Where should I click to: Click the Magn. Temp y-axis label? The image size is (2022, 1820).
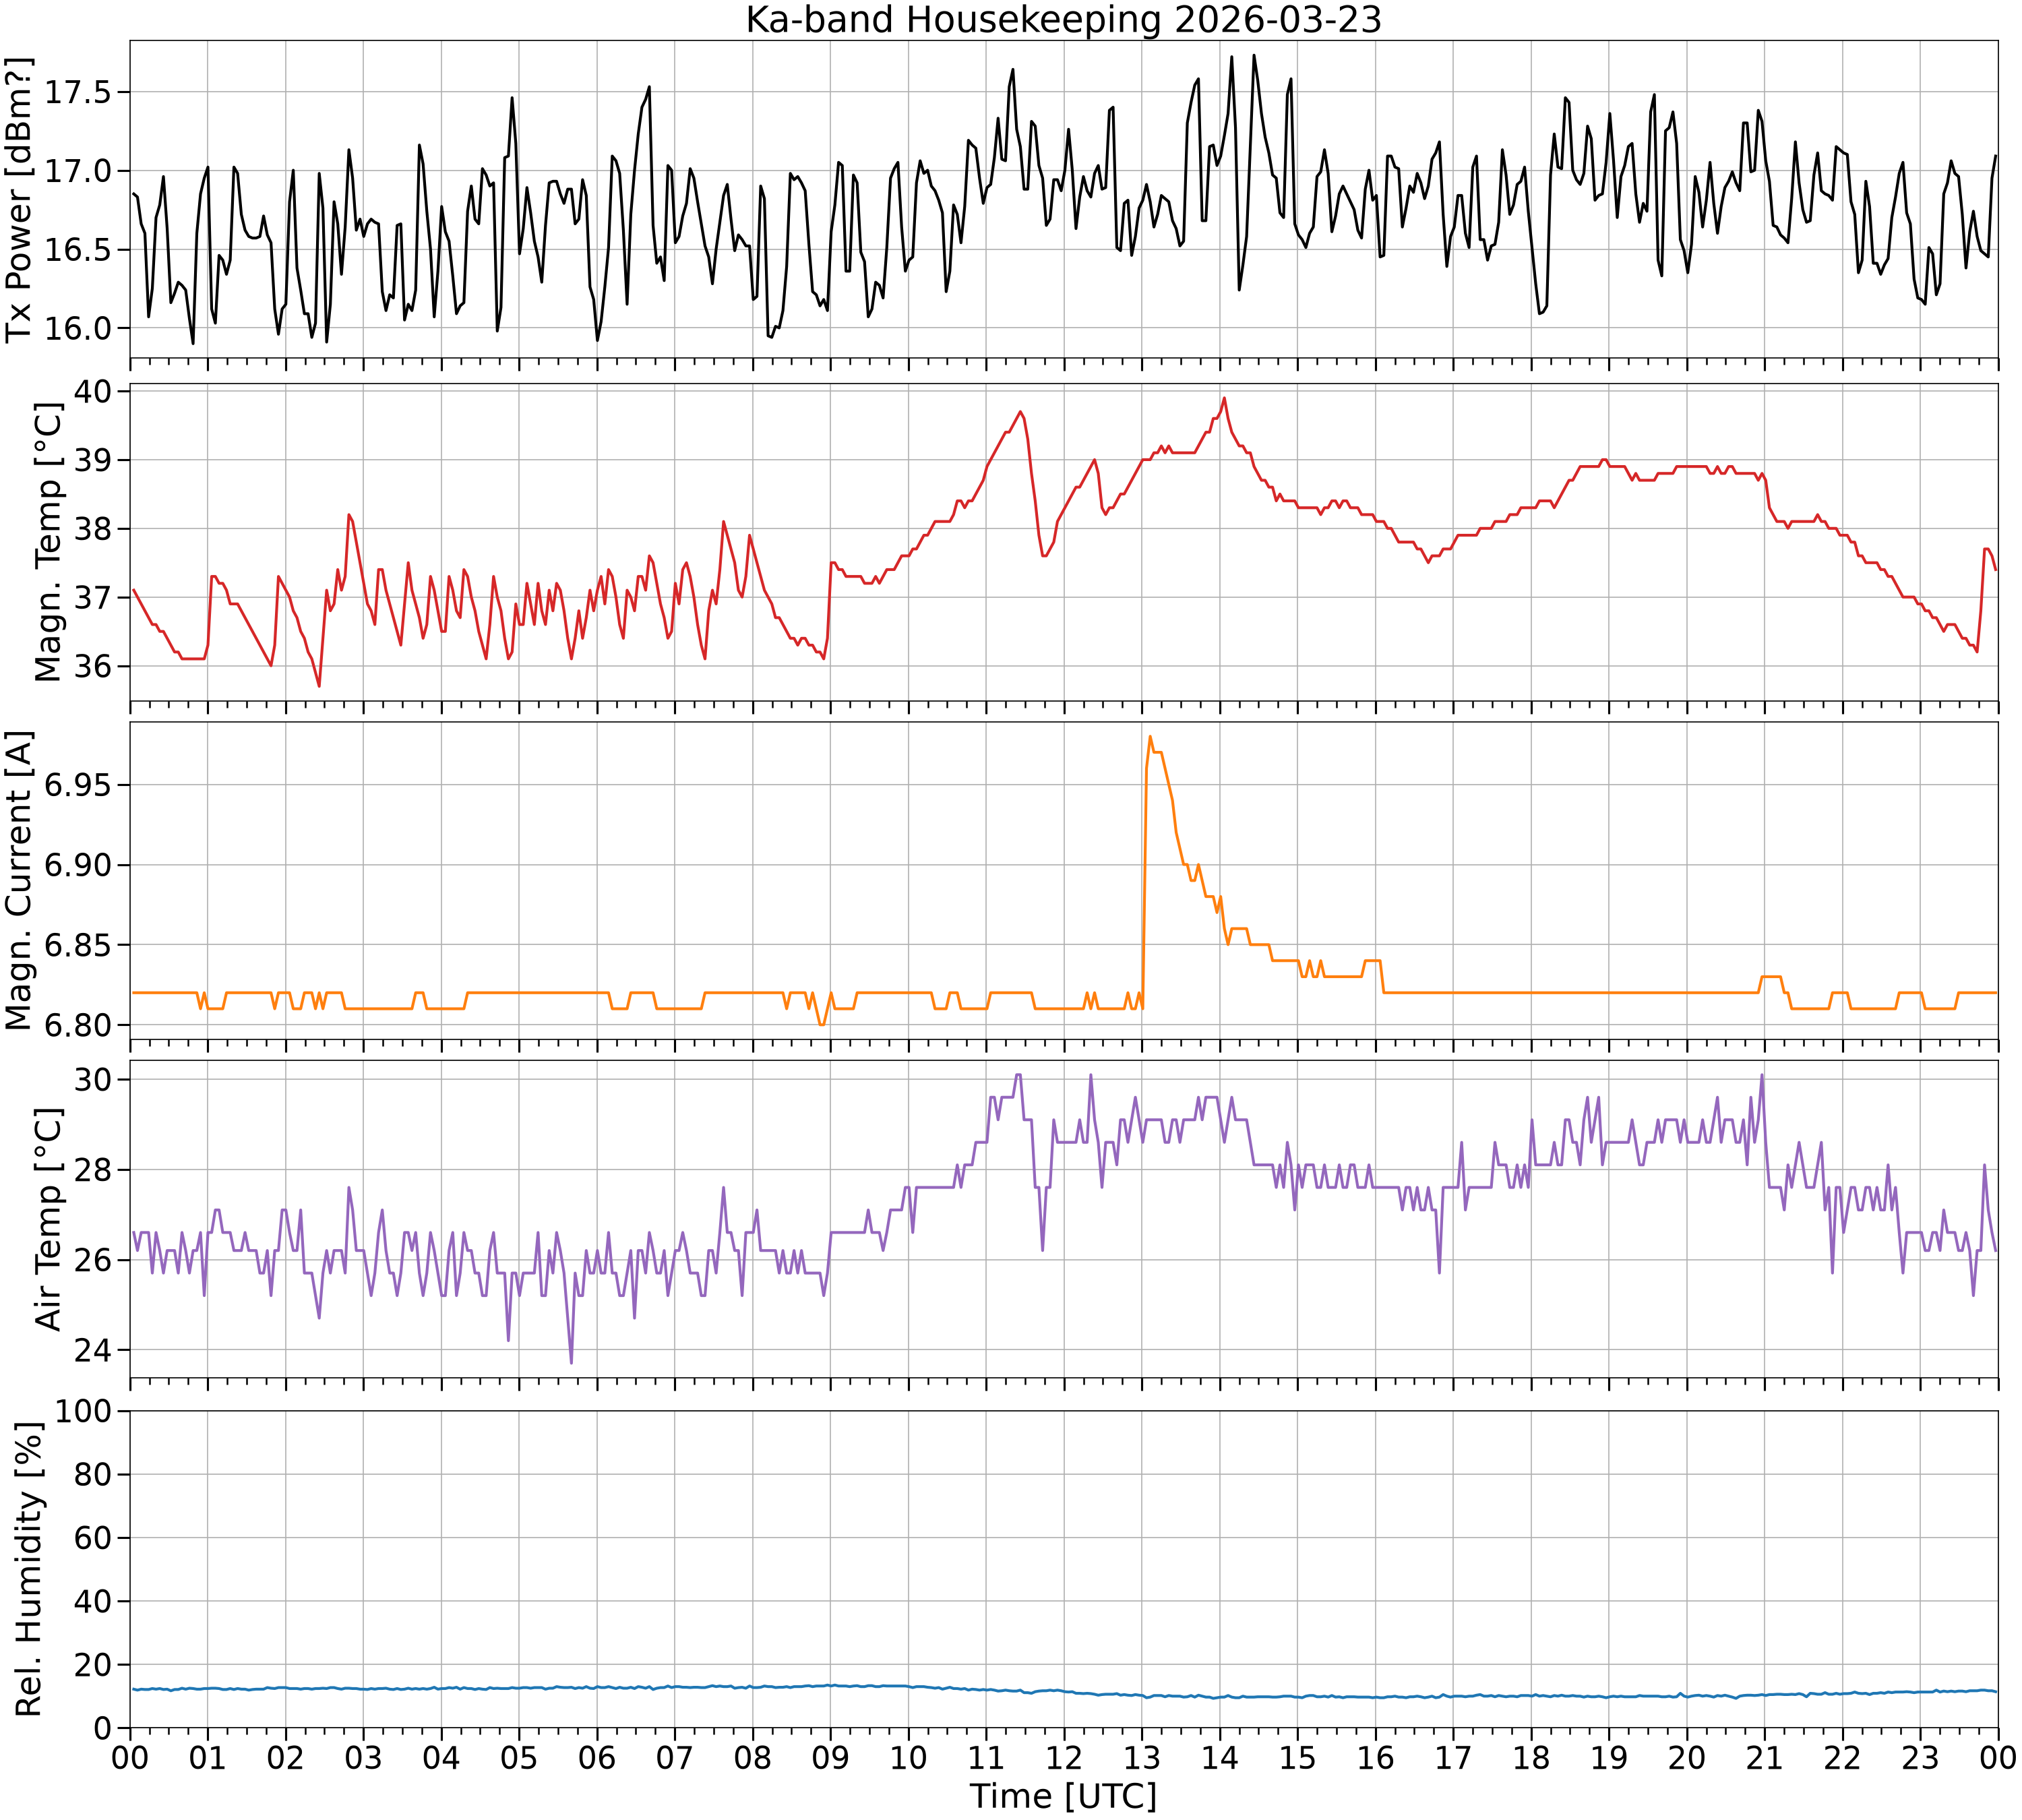(48, 542)
